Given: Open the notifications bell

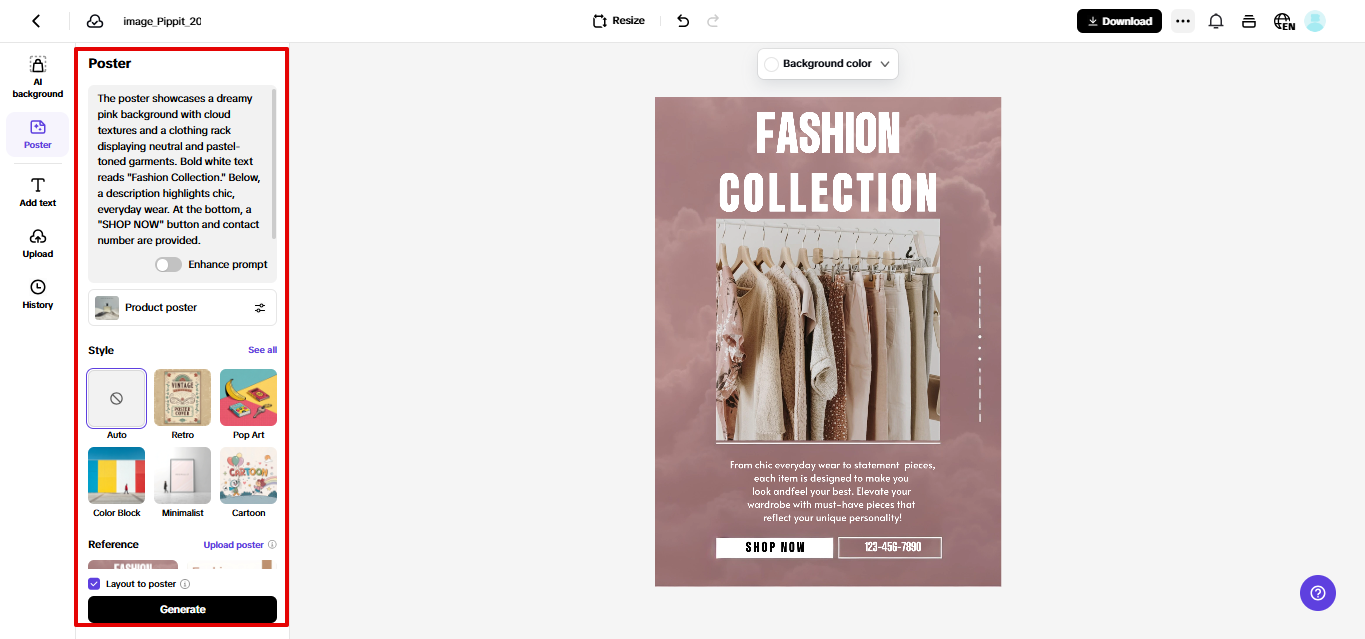Looking at the screenshot, I should coord(1216,21).
